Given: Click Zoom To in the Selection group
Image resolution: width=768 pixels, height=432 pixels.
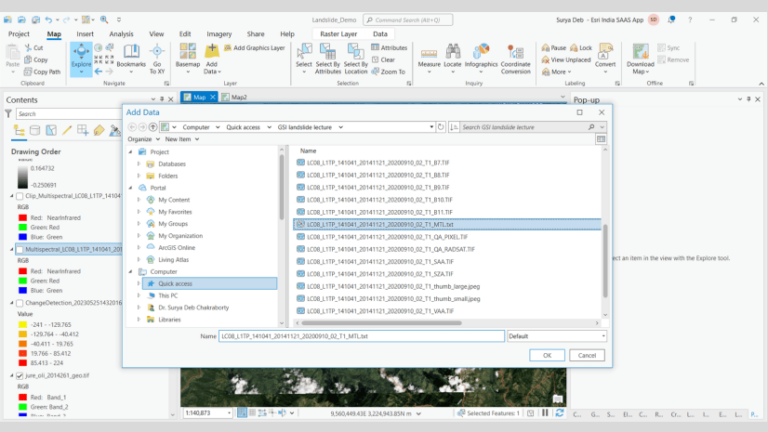Looking at the screenshot, I should click(x=388, y=72).
